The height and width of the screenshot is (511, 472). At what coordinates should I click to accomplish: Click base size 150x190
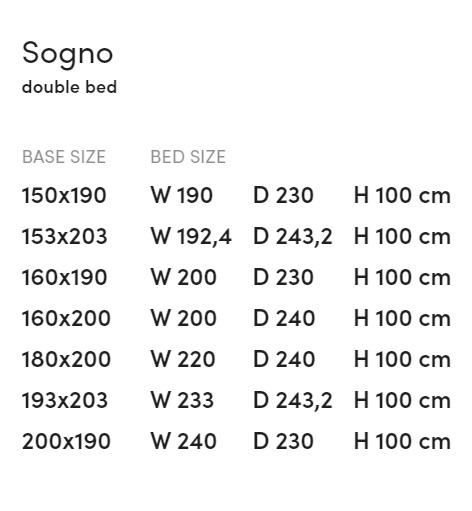pos(64,195)
